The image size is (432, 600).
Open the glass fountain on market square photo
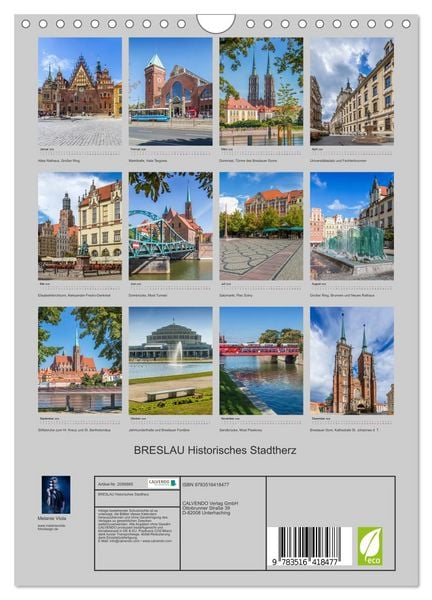(352, 226)
